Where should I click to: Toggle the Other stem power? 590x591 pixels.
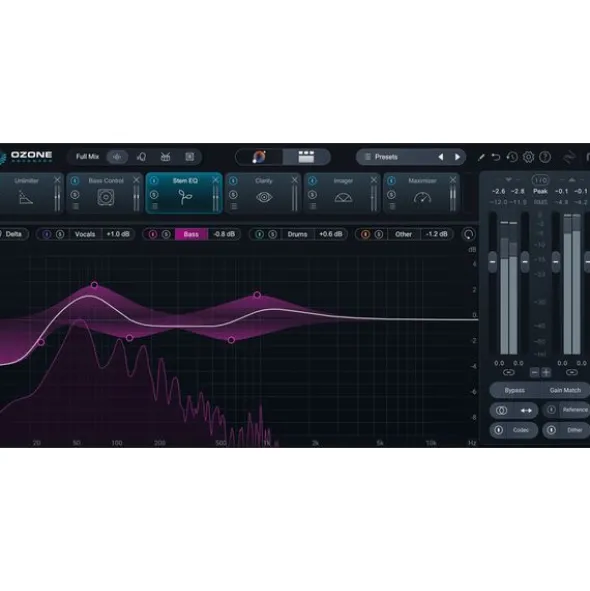(x=365, y=234)
